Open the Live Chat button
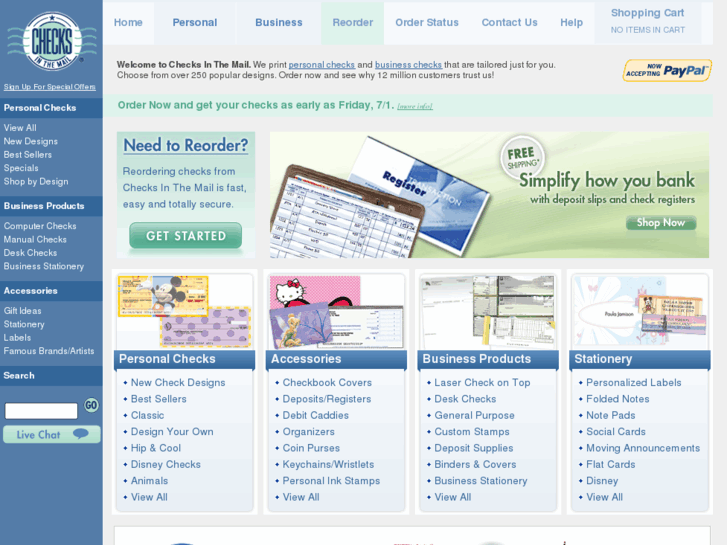This screenshot has height=545, width=727. pyautogui.click(x=51, y=435)
